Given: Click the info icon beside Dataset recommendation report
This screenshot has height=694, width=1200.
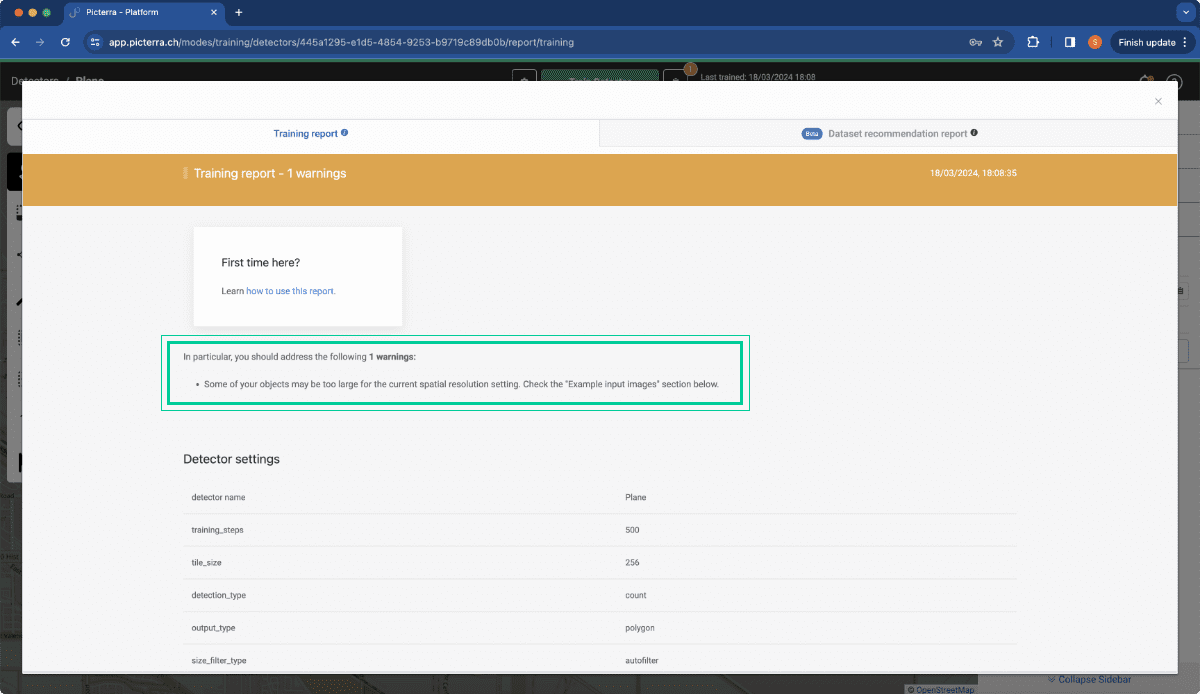Looking at the screenshot, I should tap(974, 133).
